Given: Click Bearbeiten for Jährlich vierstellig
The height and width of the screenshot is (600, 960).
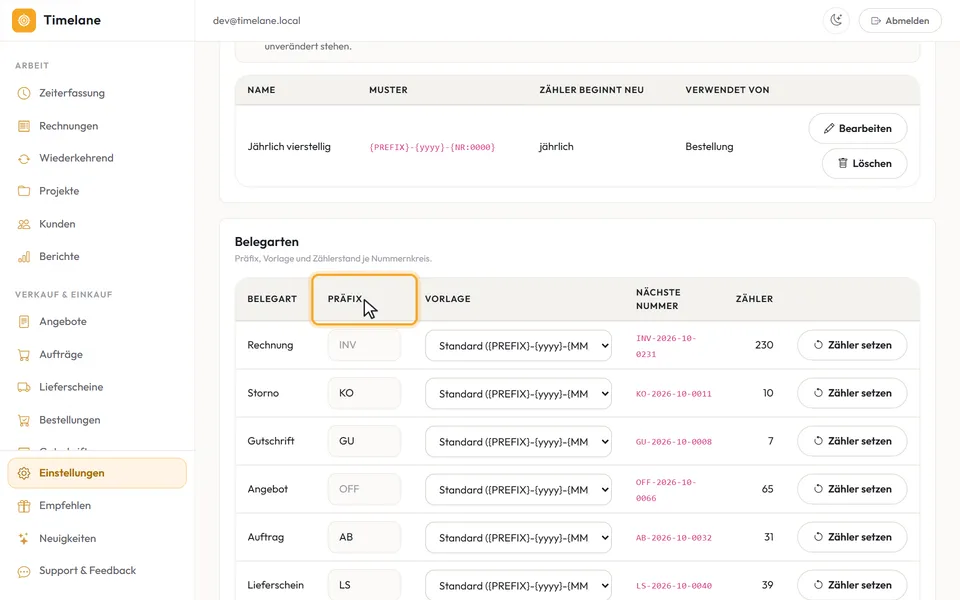Looking at the screenshot, I should (x=858, y=129).
